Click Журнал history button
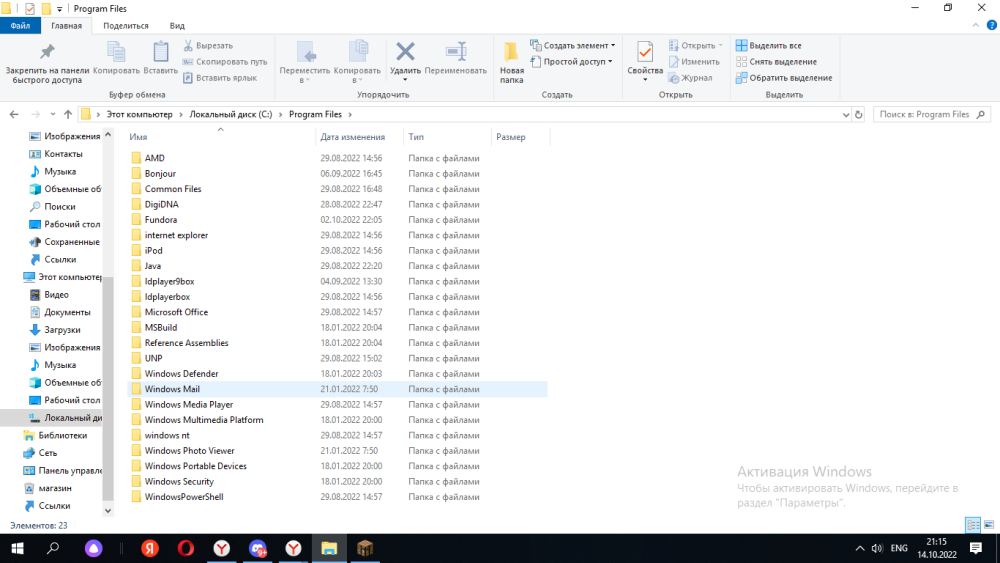 point(690,78)
